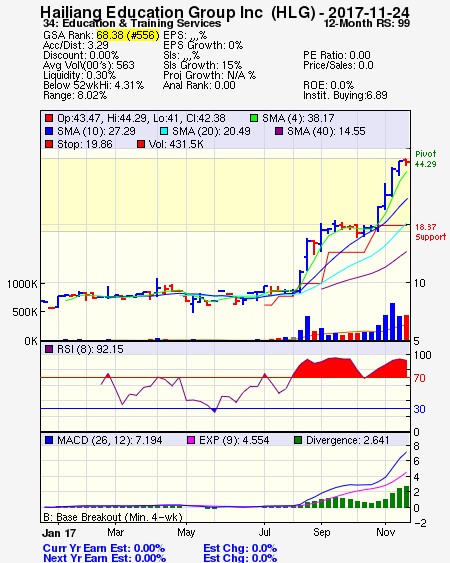This screenshot has width=450, height=563.
Task: Click the Sep date axis label
Action: (321, 532)
